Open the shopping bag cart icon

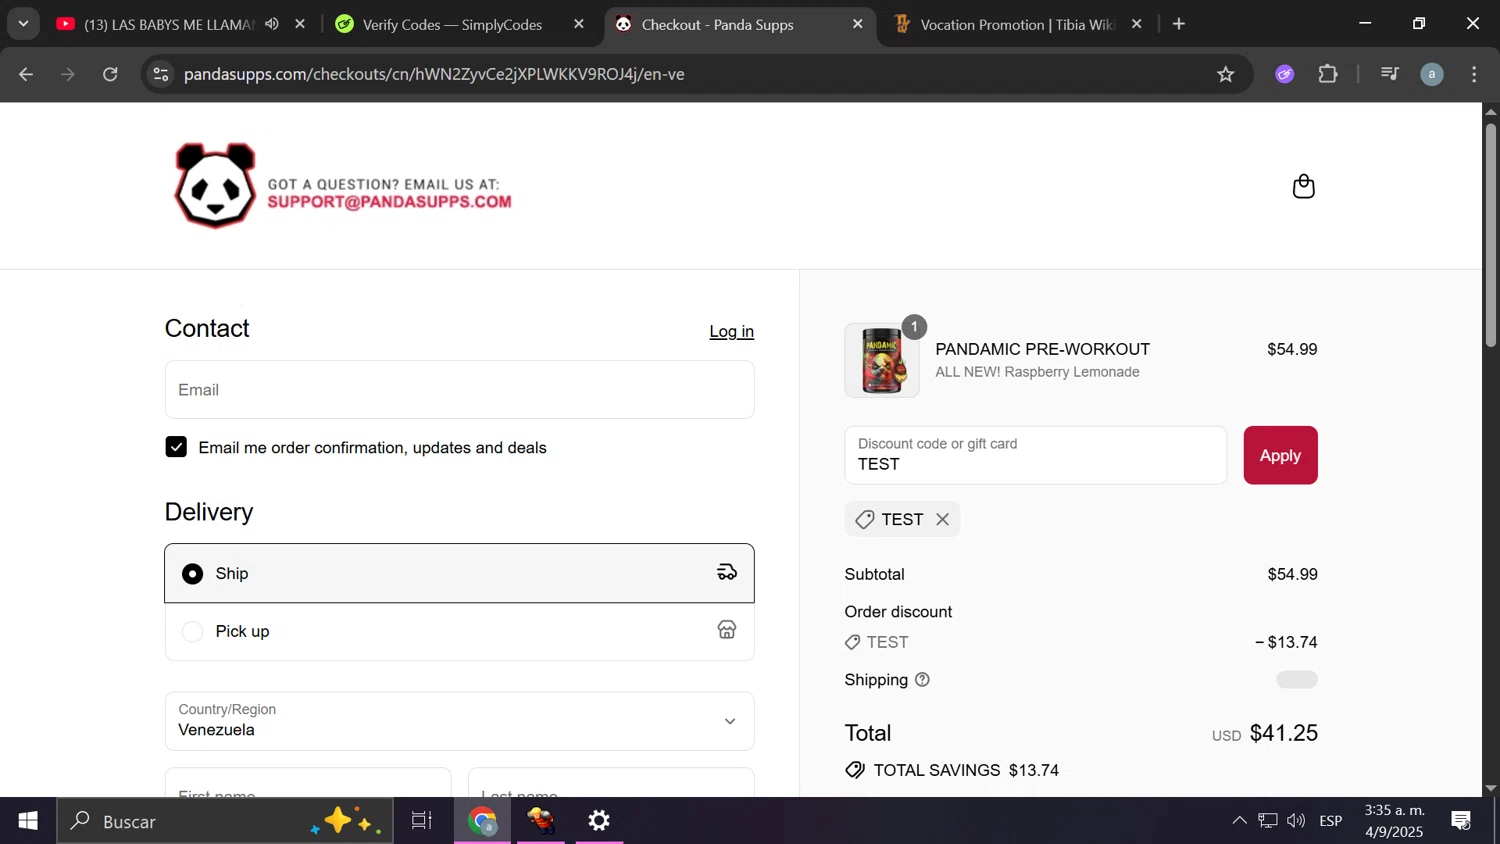click(1303, 186)
